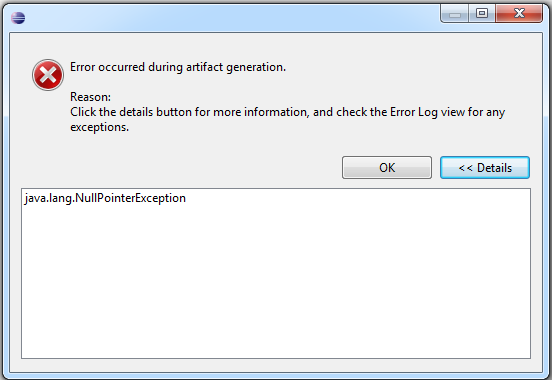Click the 'Click the details button' instruction text
The height and width of the screenshot is (380, 552).
point(287,119)
